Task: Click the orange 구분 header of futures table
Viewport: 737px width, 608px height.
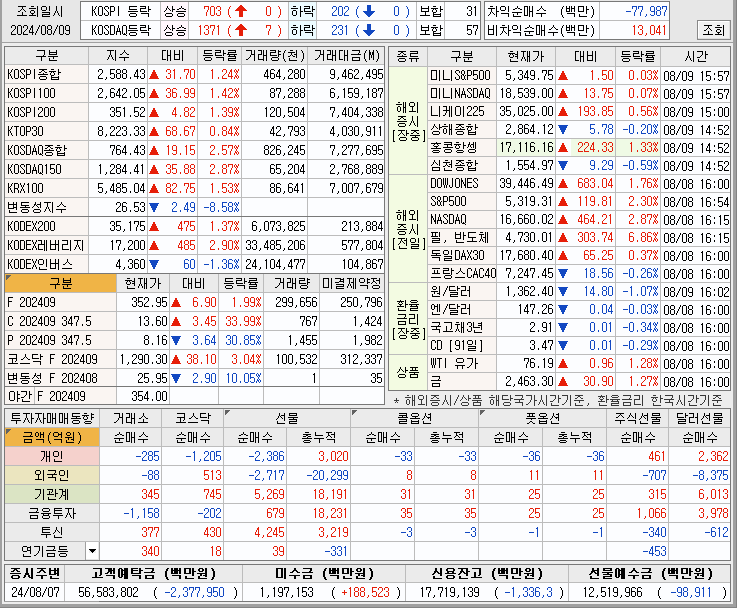Action: click(x=61, y=283)
